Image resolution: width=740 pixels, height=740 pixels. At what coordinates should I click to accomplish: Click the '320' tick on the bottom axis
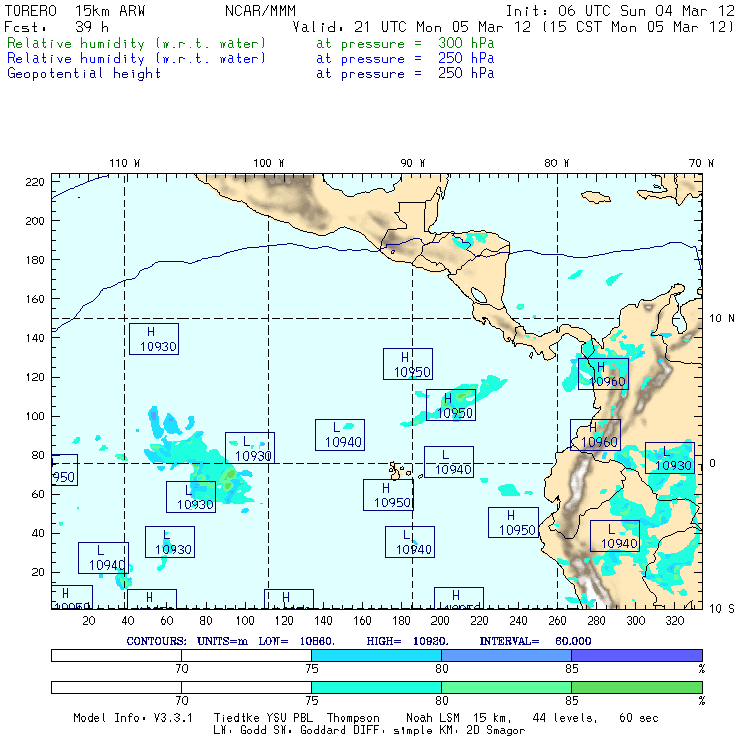pyautogui.click(x=674, y=621)
